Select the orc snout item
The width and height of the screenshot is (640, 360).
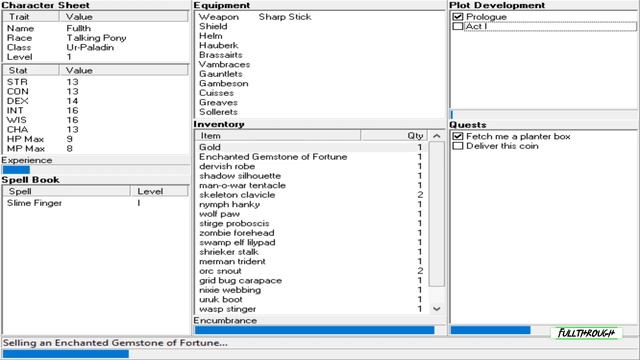(x=311, y=271)
